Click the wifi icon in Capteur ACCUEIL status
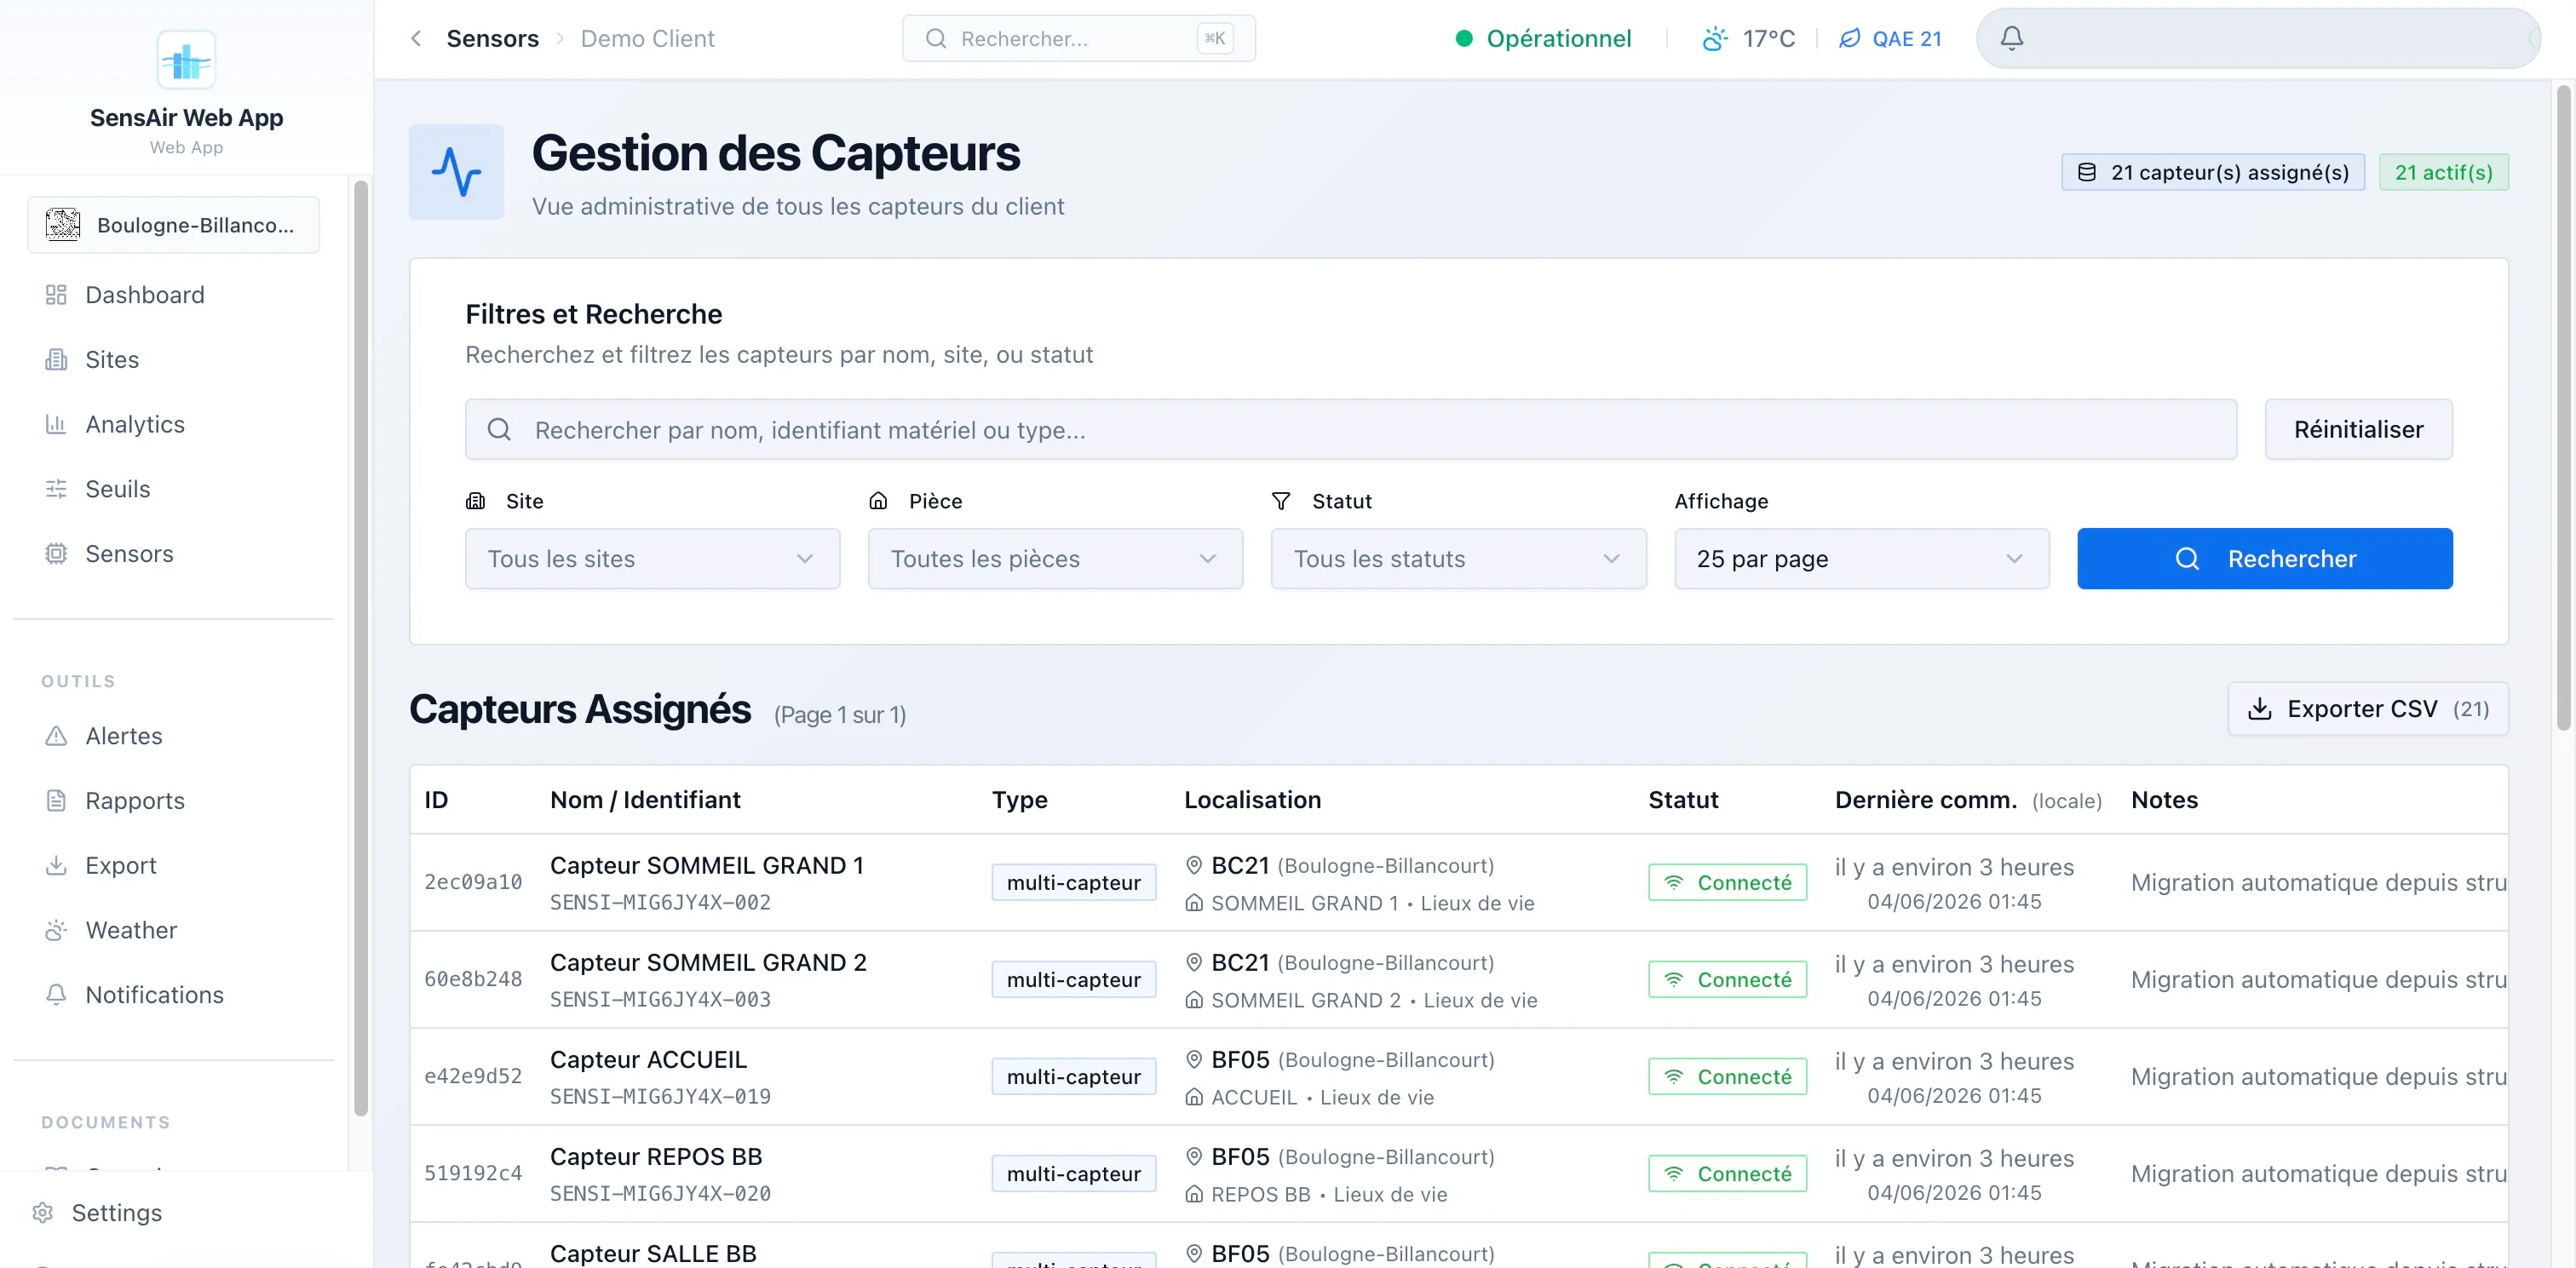This screenshot has width=2576, height=1268. pos(1673,1077)
